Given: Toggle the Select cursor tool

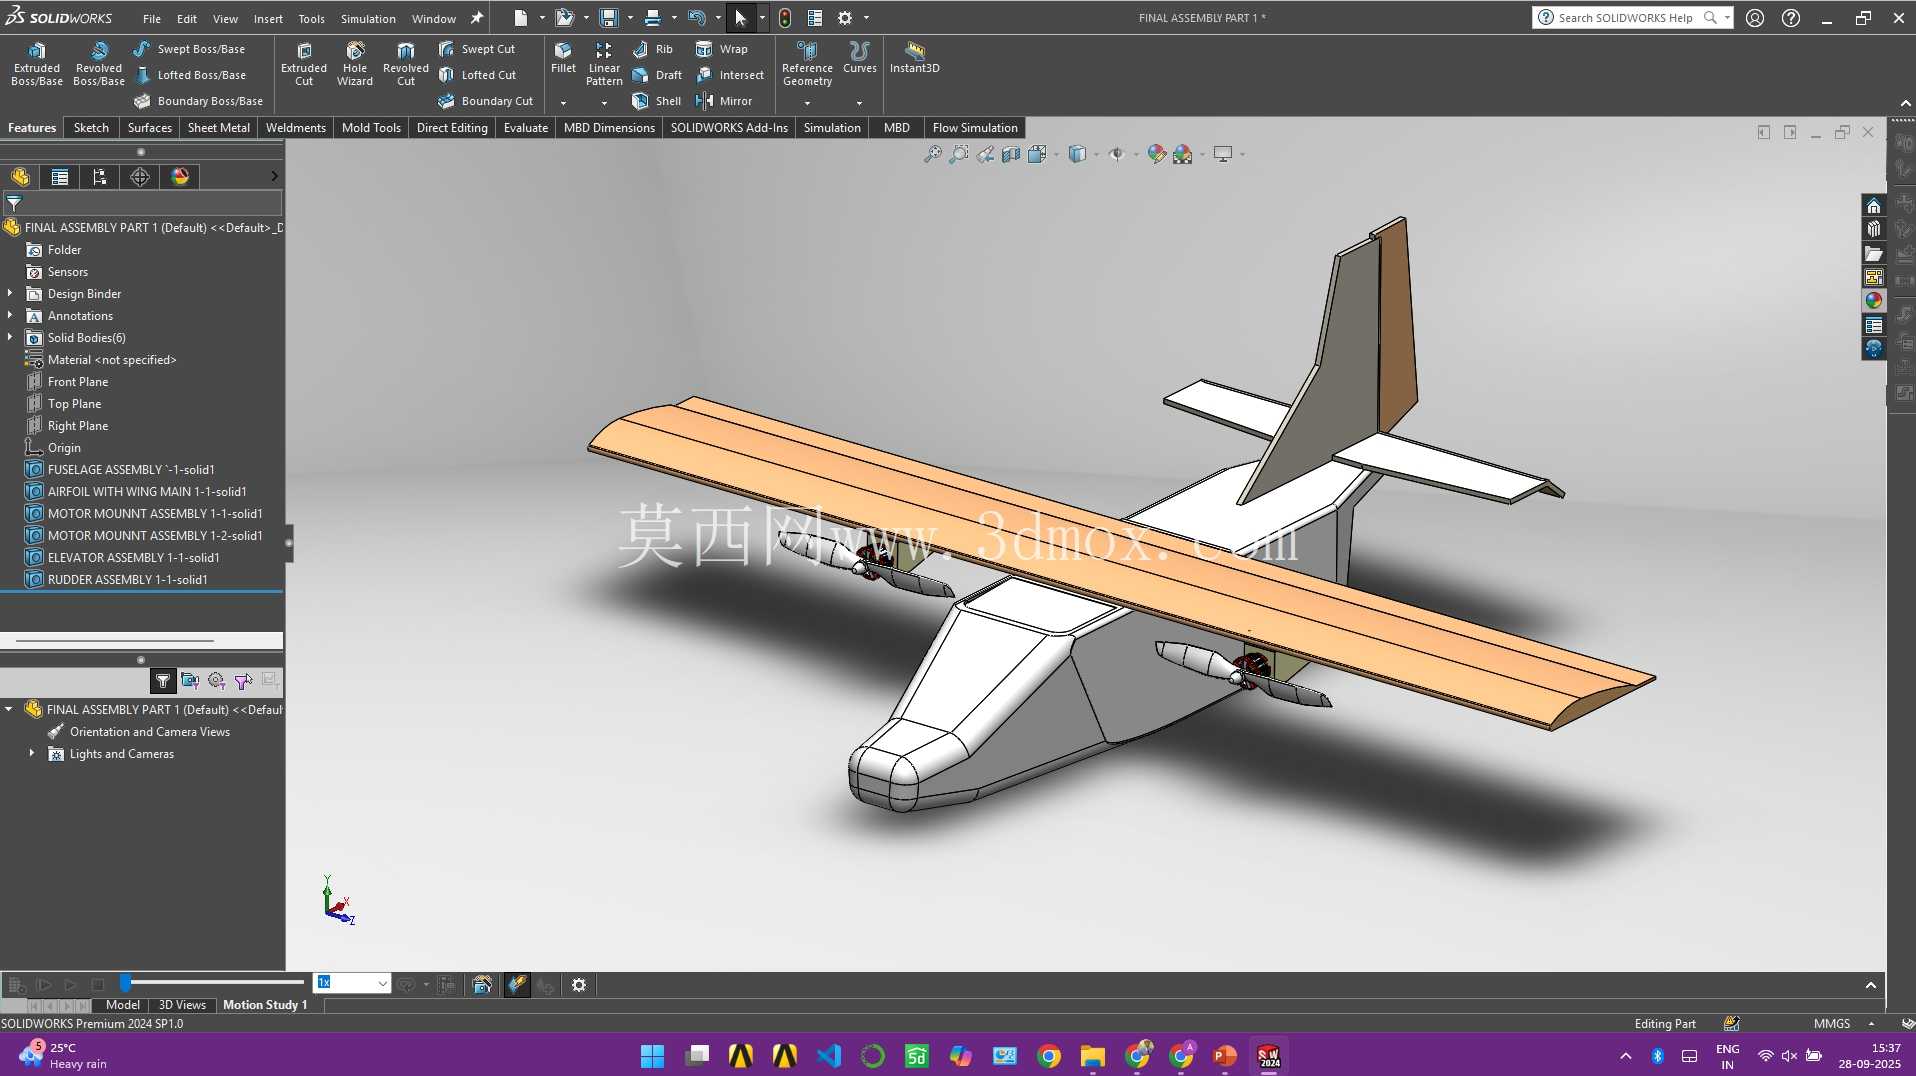Looking at the screenshot, I should [741, 18].
